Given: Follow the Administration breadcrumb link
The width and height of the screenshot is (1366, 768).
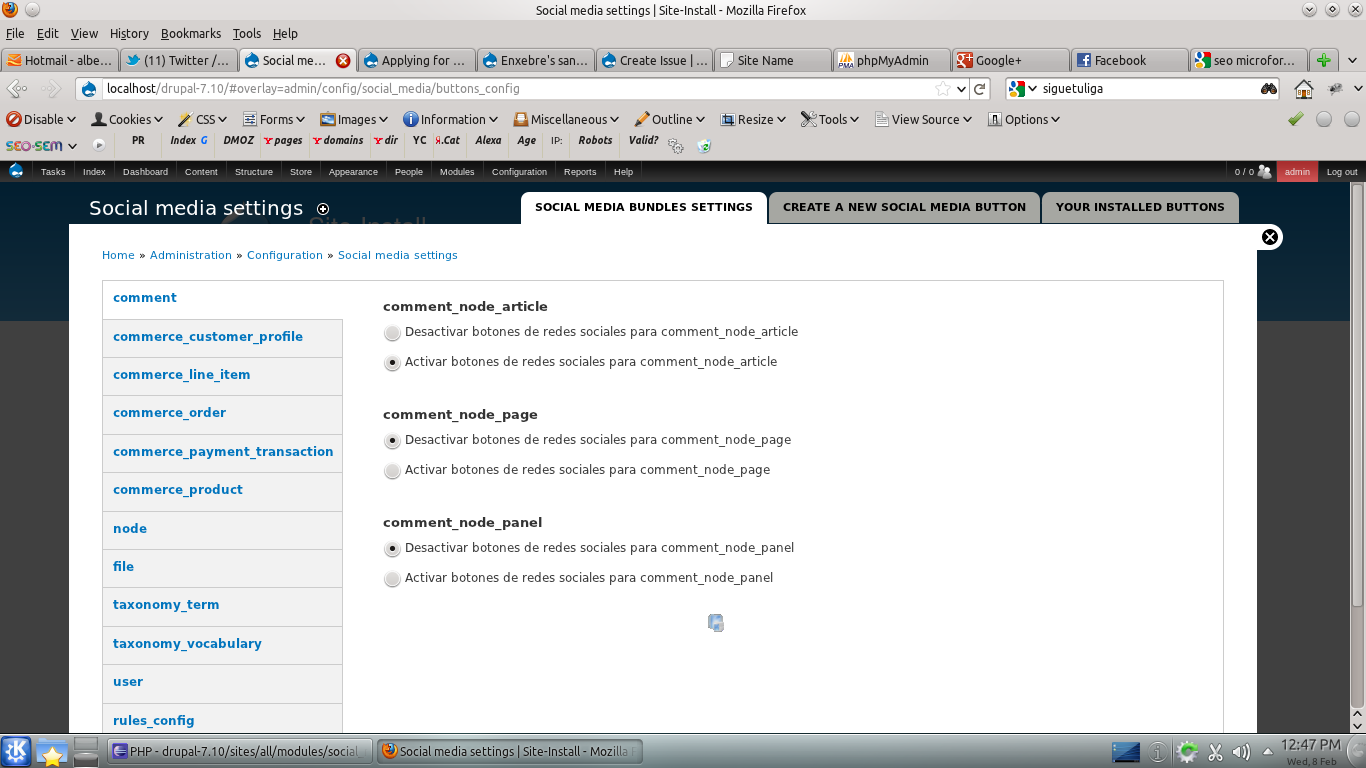Looking at the screenshot, I should coord(191,256).
